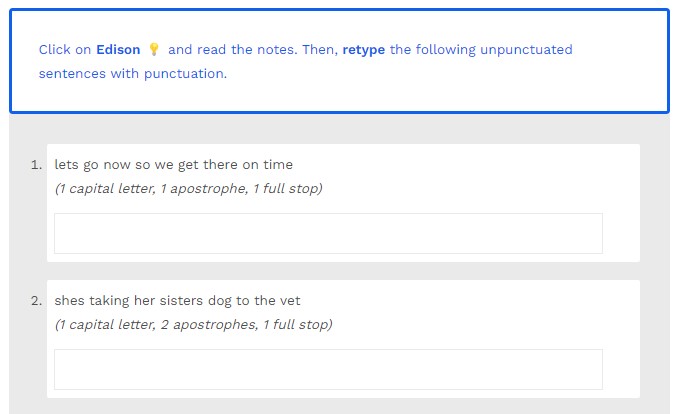Click the bold word "retype"
The height and width of the screenshot is (414, 674).
(364, 49)
